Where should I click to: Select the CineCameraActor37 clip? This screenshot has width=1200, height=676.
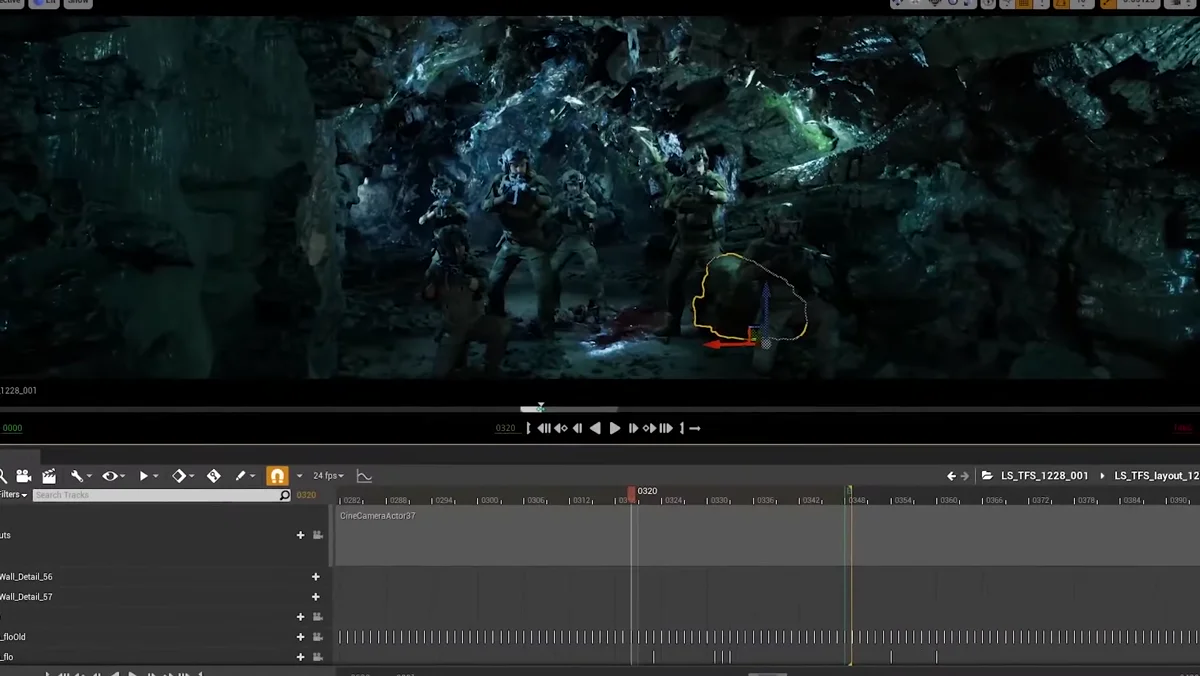pyautogui.click(x=766, y=535)
